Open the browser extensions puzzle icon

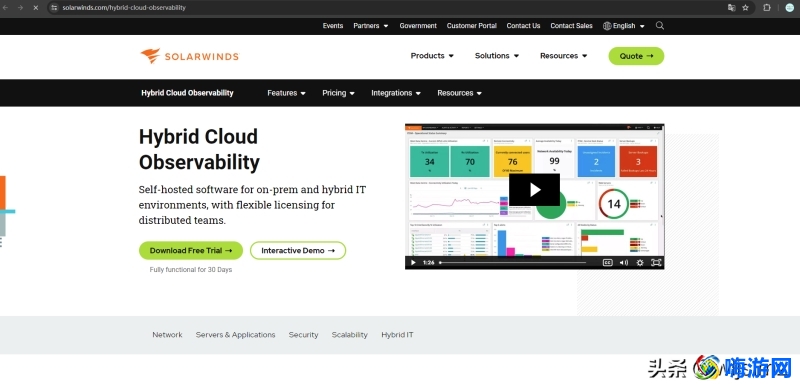[x=766, y=8]
